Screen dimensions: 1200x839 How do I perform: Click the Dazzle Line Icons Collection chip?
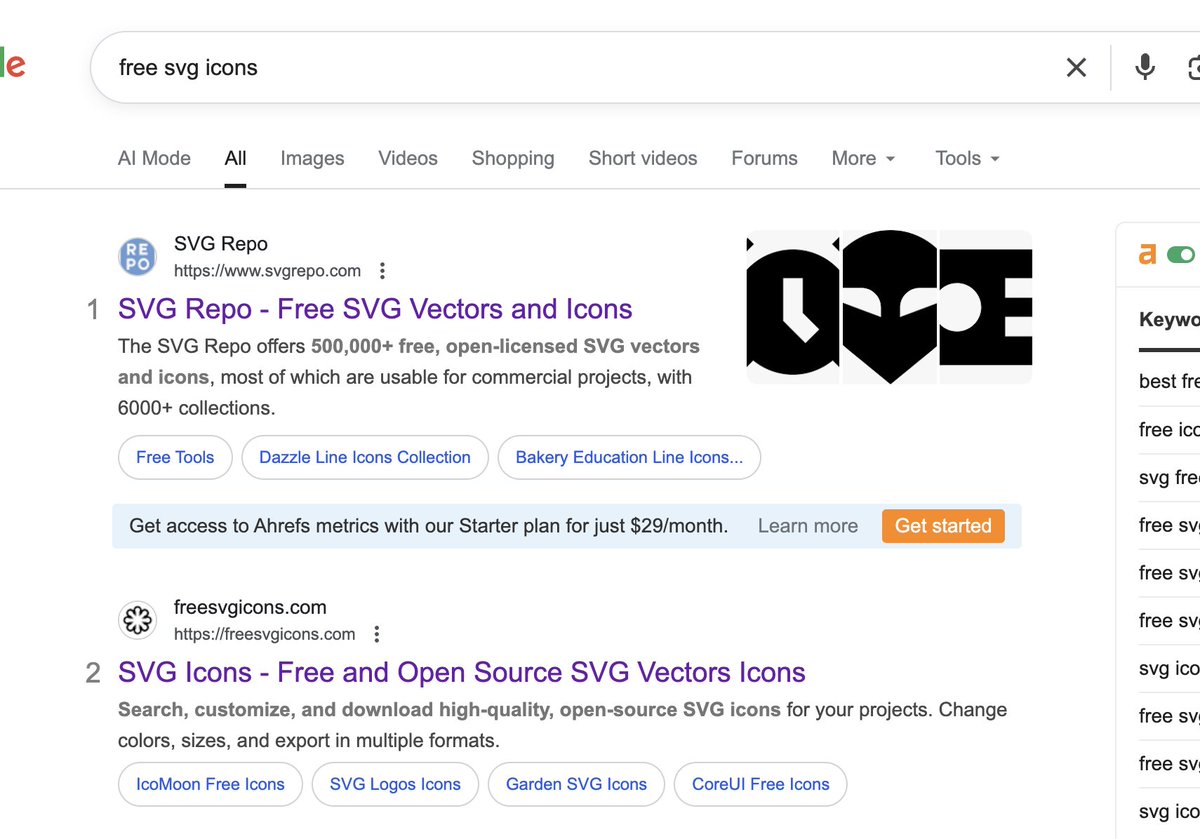[x=365, y=457]
